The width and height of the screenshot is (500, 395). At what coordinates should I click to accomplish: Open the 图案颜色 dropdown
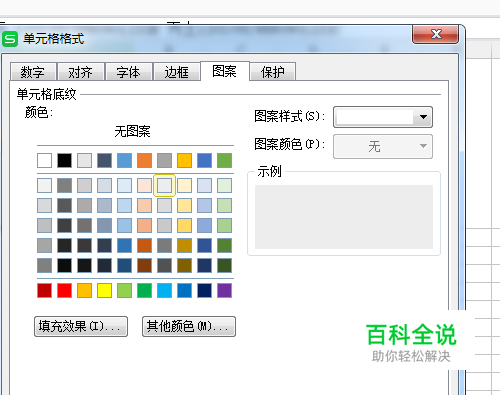pos(383,146)
